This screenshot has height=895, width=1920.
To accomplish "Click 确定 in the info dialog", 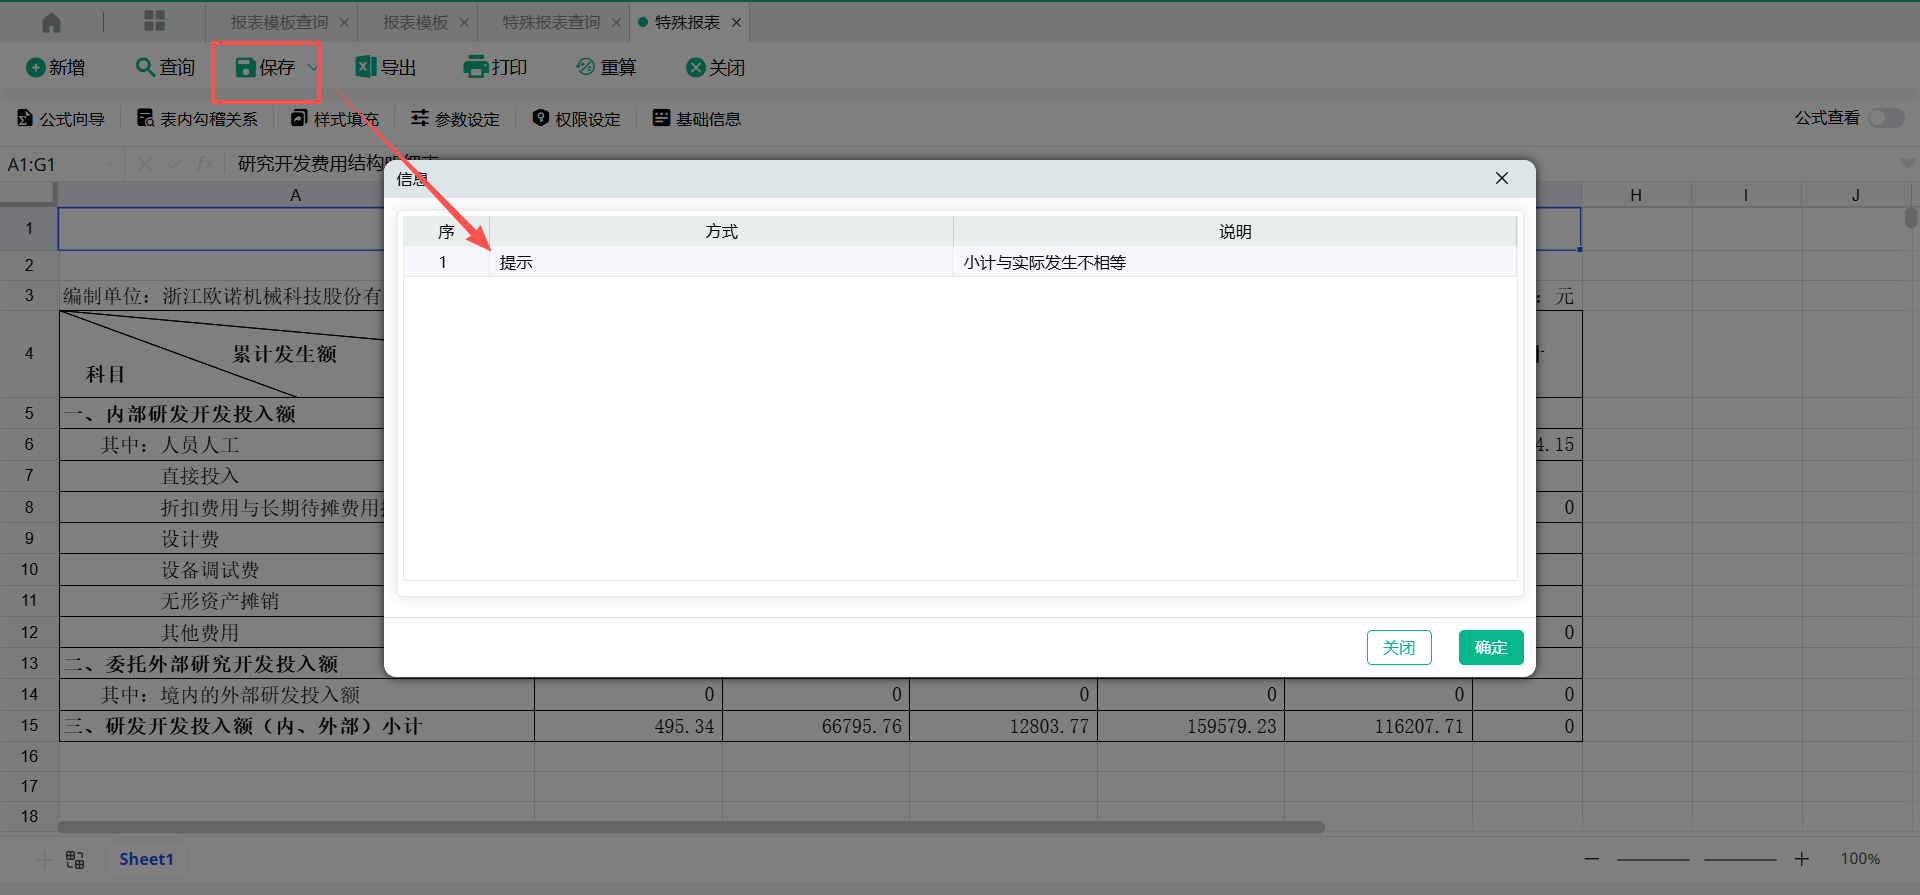I will click(1490, 647).
